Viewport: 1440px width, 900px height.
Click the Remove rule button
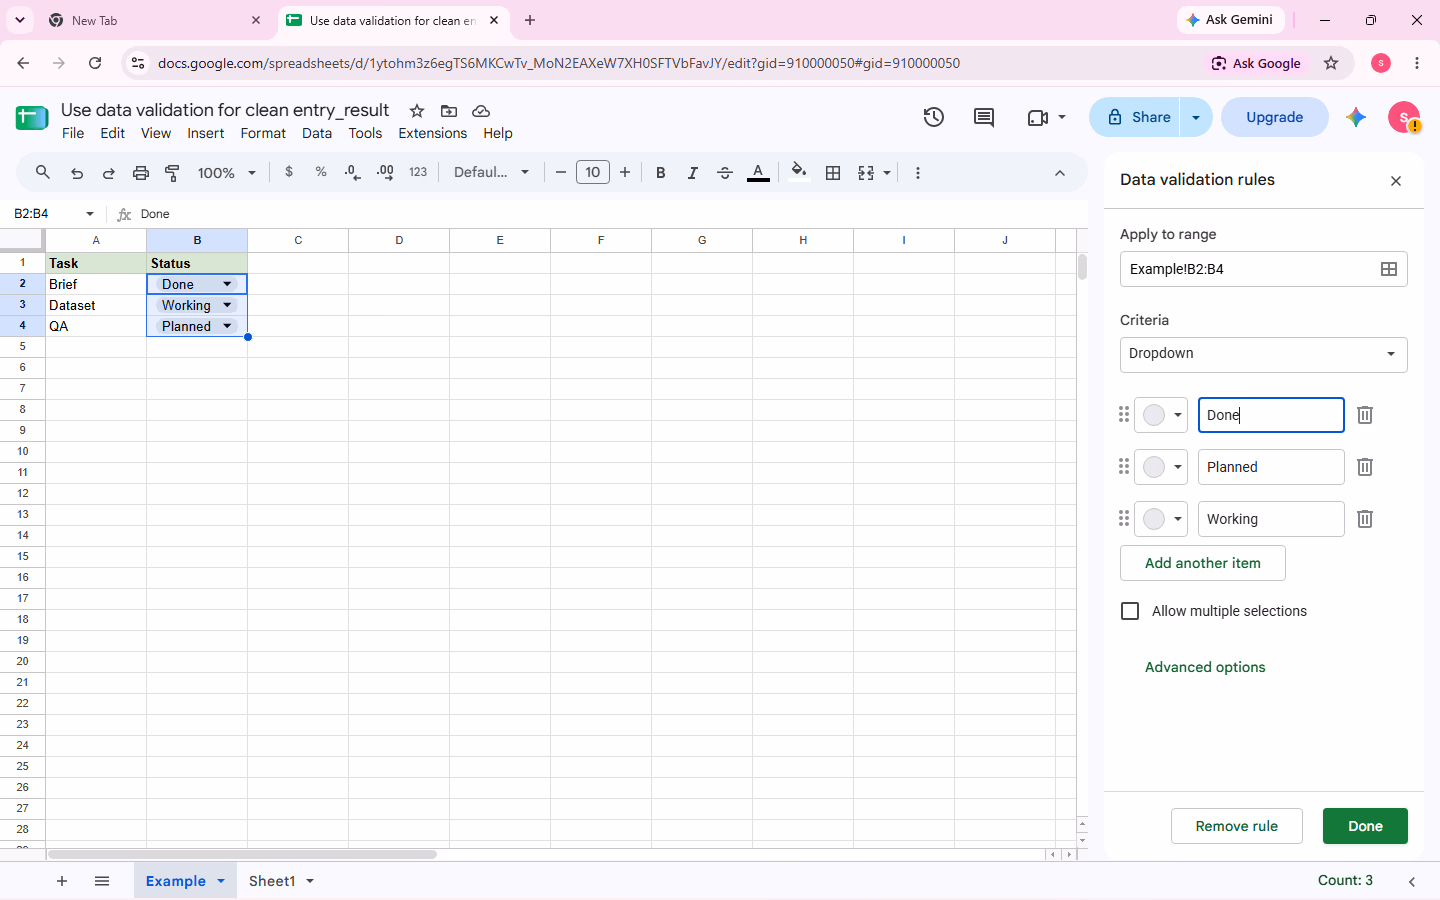click(x=1237, y=826)
